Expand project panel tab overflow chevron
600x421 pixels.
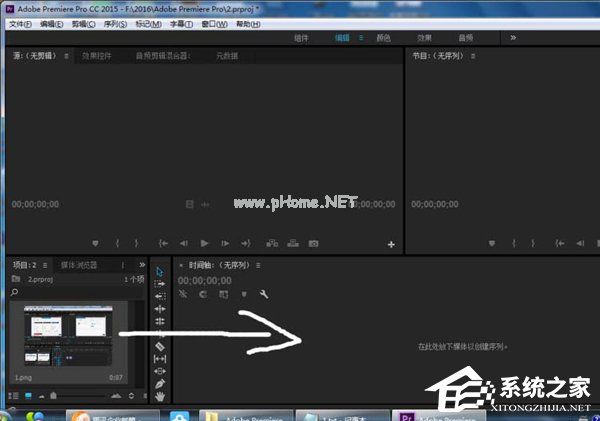(142, 265)
